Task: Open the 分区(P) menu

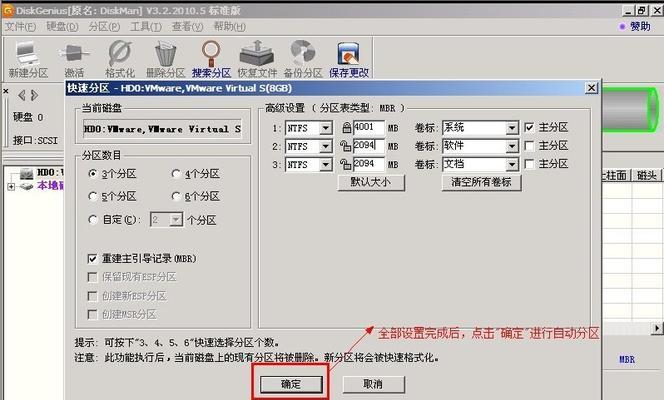Action: [104, 27]
